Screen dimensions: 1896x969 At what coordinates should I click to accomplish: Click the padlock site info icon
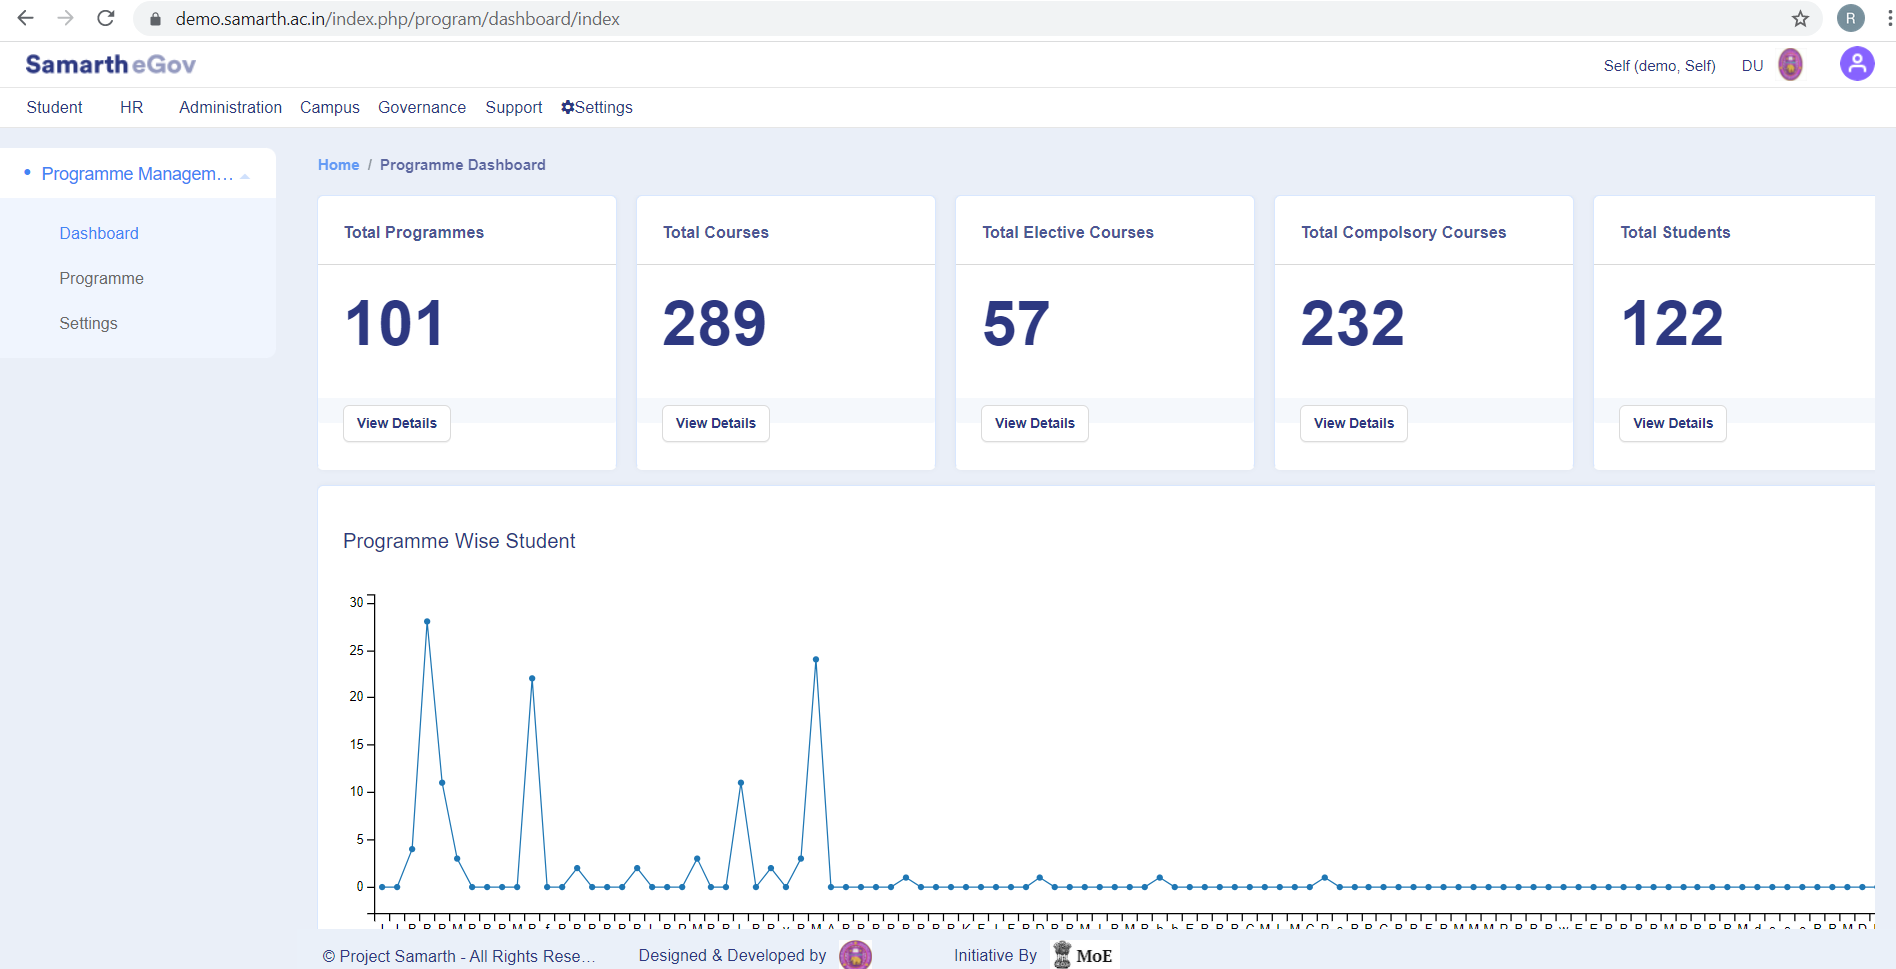point(155,19)
